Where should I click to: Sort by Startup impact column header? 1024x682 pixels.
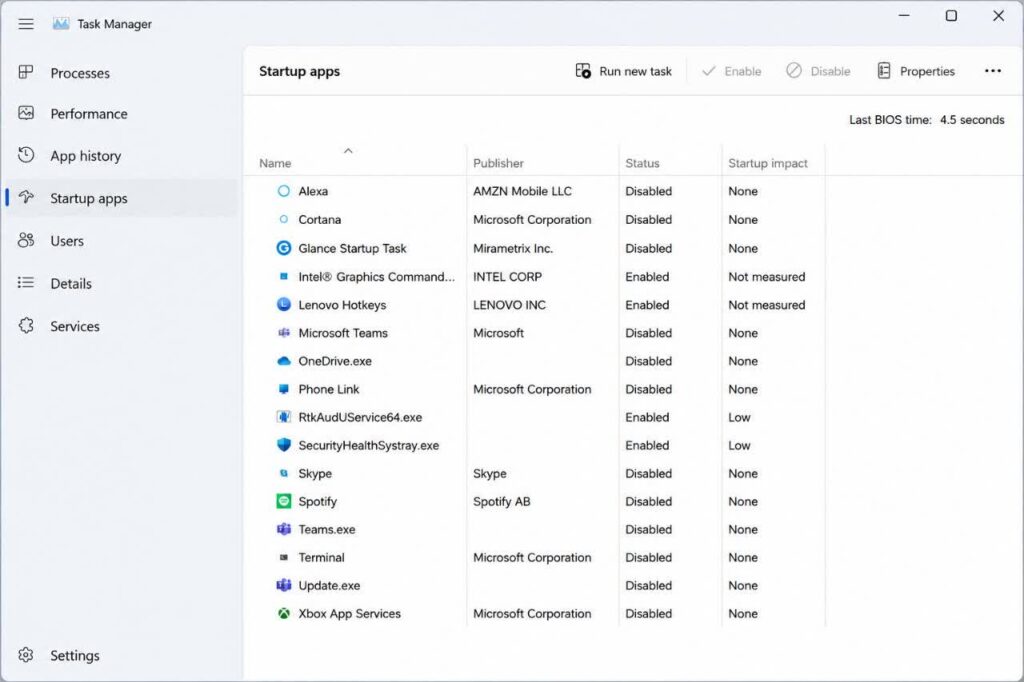[767, 163]
